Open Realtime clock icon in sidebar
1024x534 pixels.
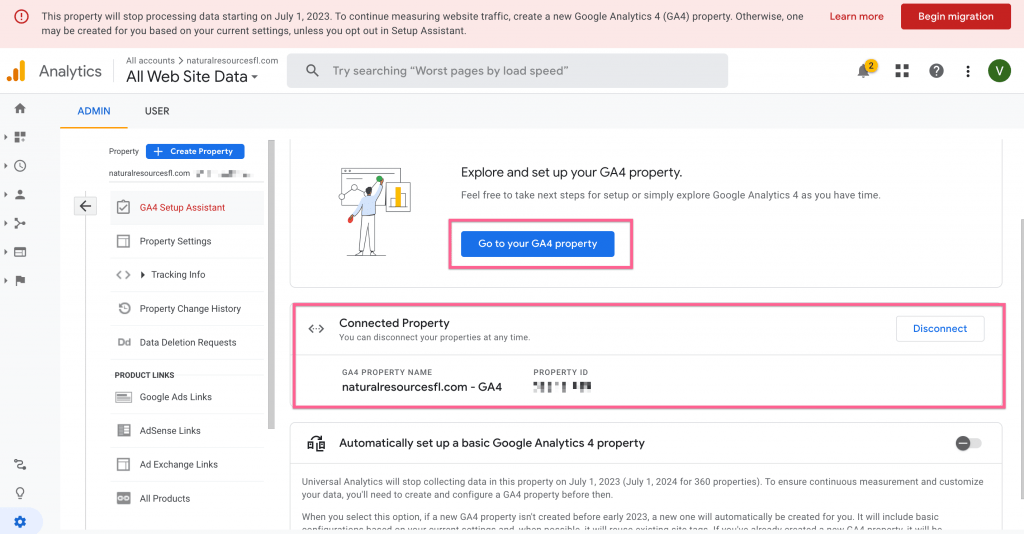(x=20, y=166)
